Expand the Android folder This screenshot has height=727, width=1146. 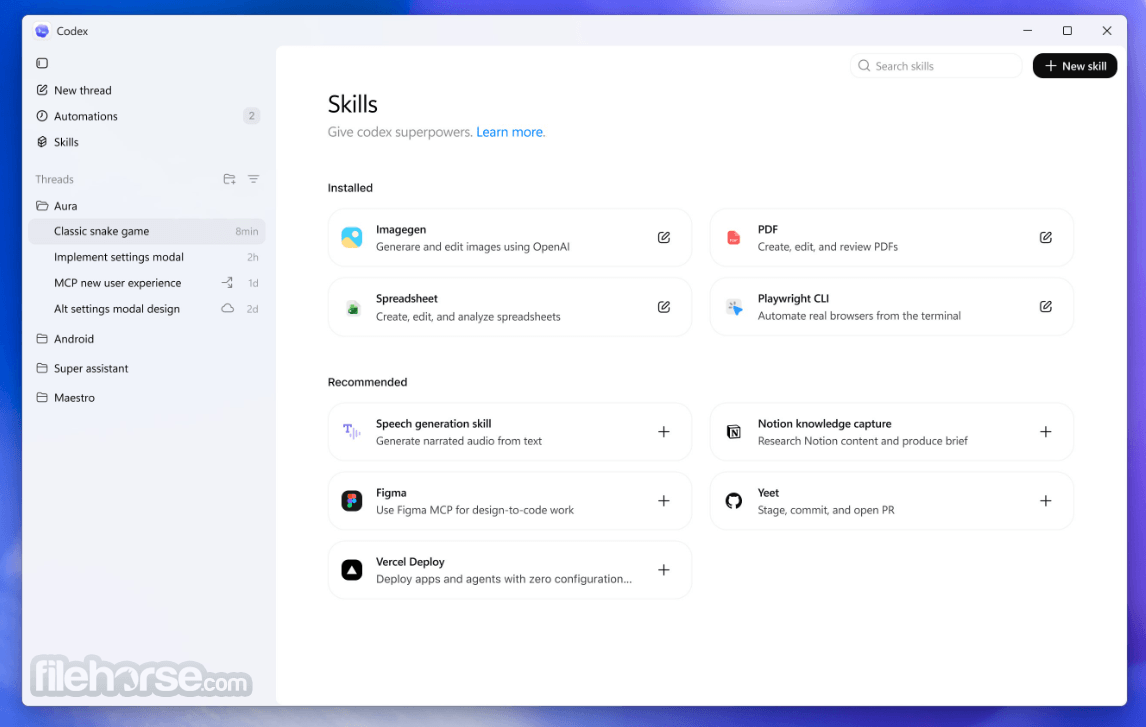tap(66, 339)
